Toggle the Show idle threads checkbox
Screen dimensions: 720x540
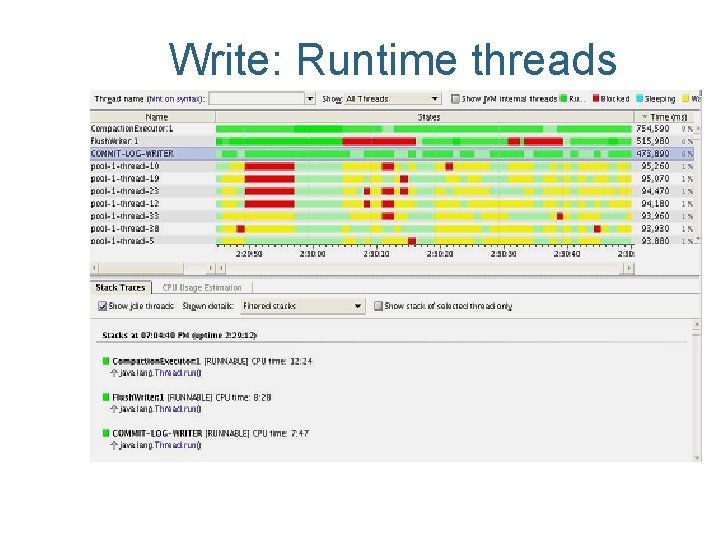pos(102,306)
